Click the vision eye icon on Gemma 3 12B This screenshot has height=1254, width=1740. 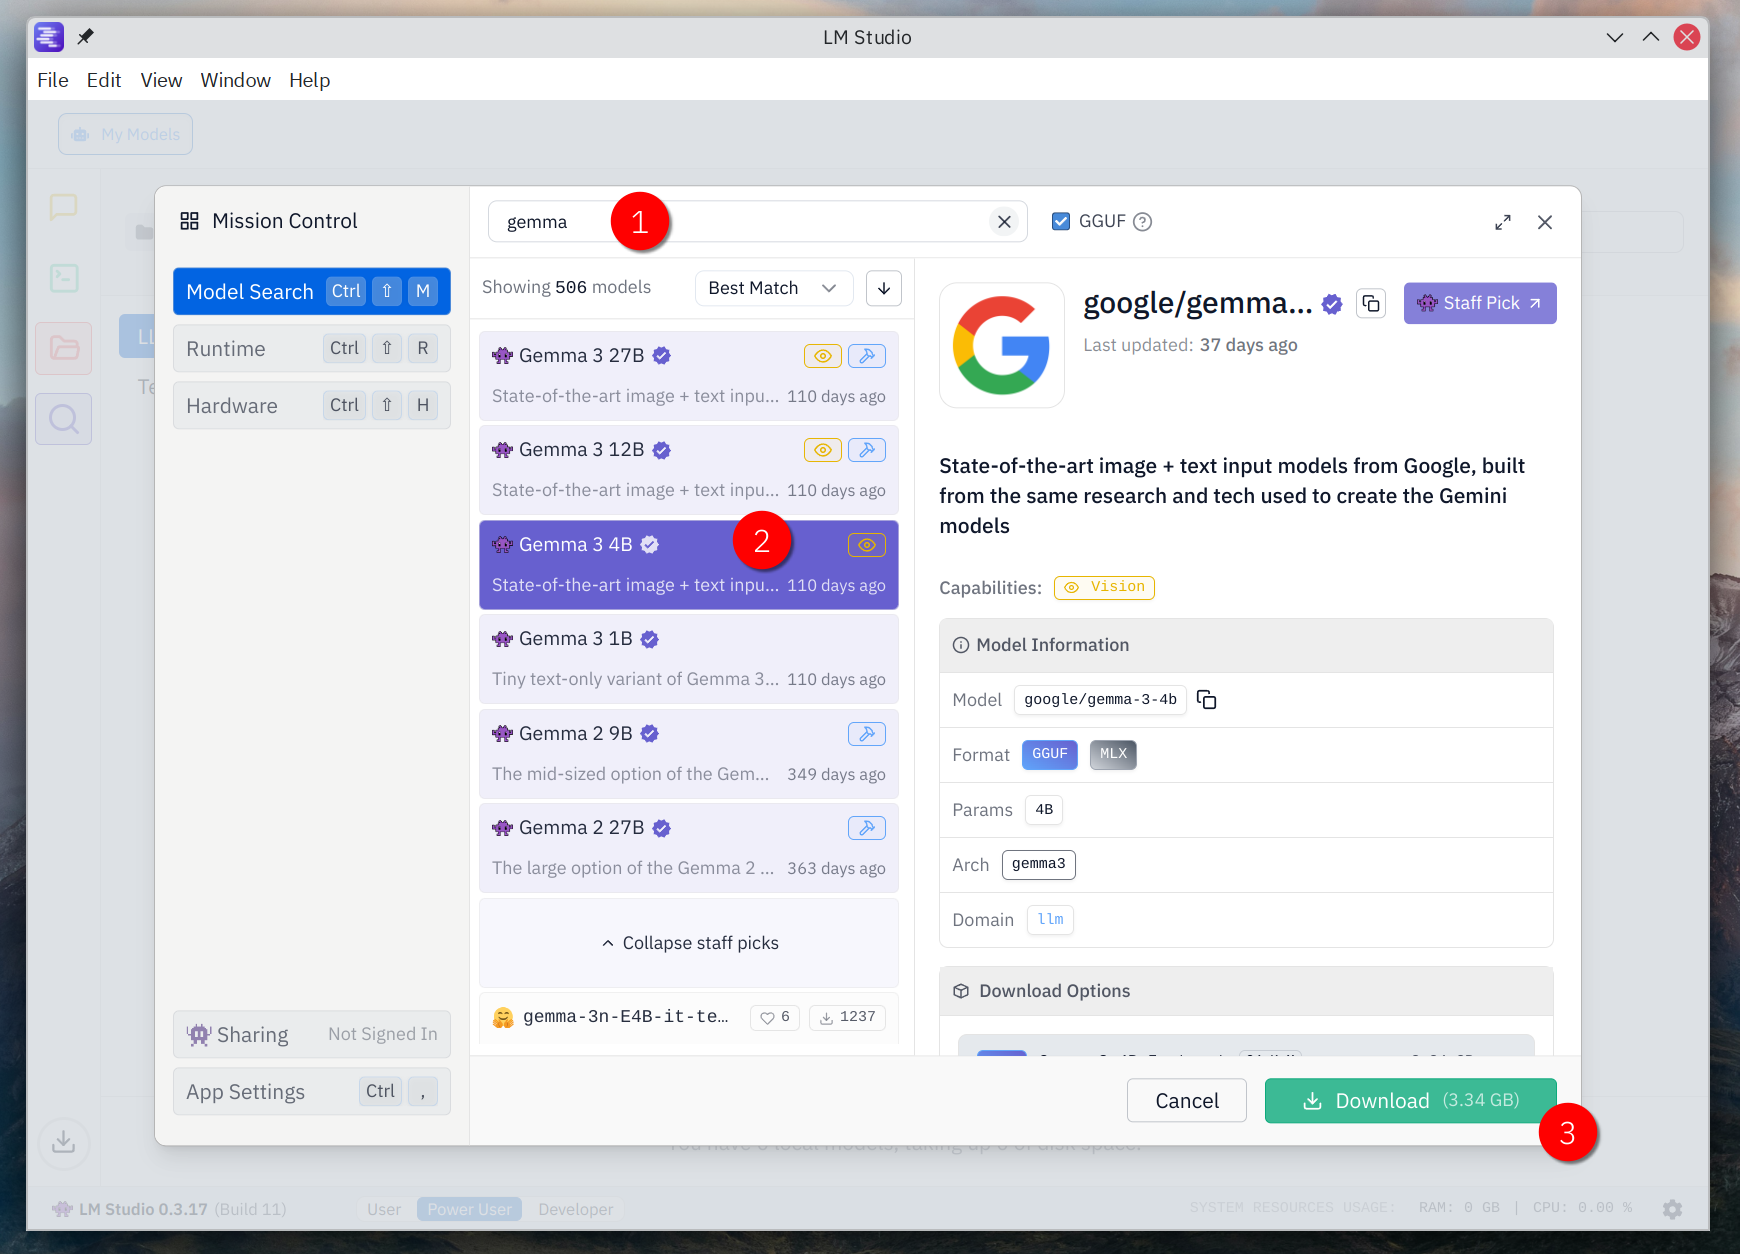822,450
